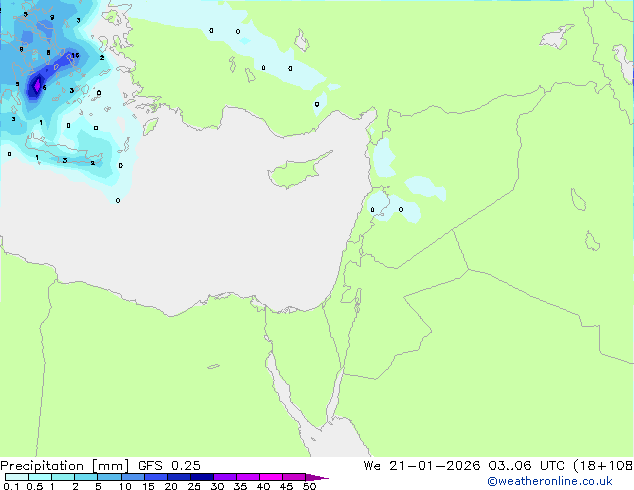Viewport: 634px width, 490px height.
Task: Click the above-50 arrow tip of legend
Action: click(317, 477)
